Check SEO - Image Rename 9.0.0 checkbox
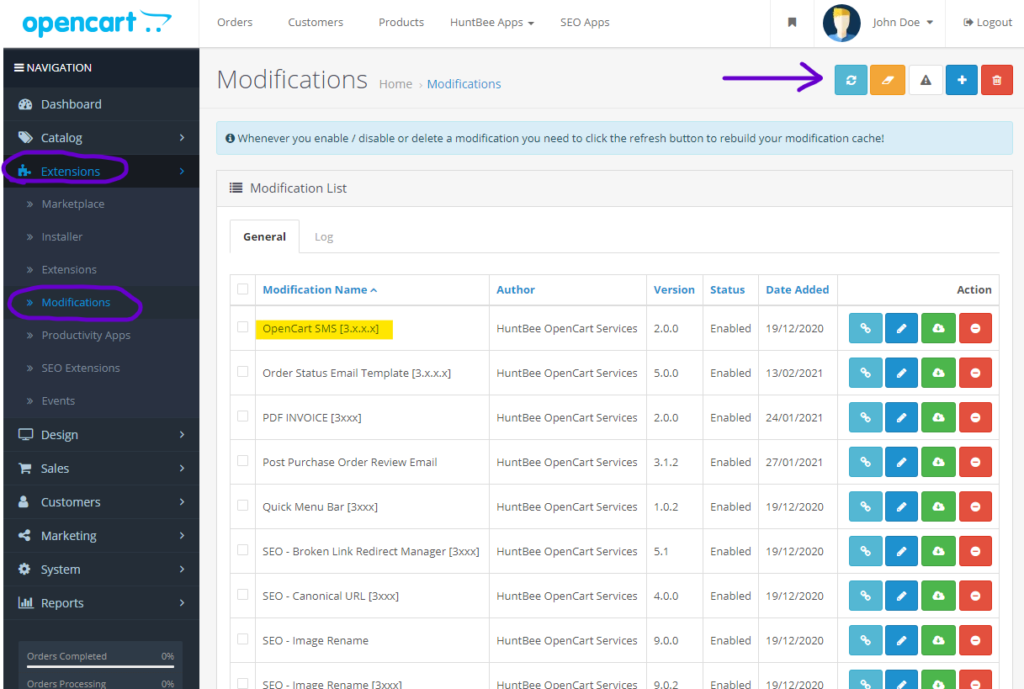 tap(242, 639)
